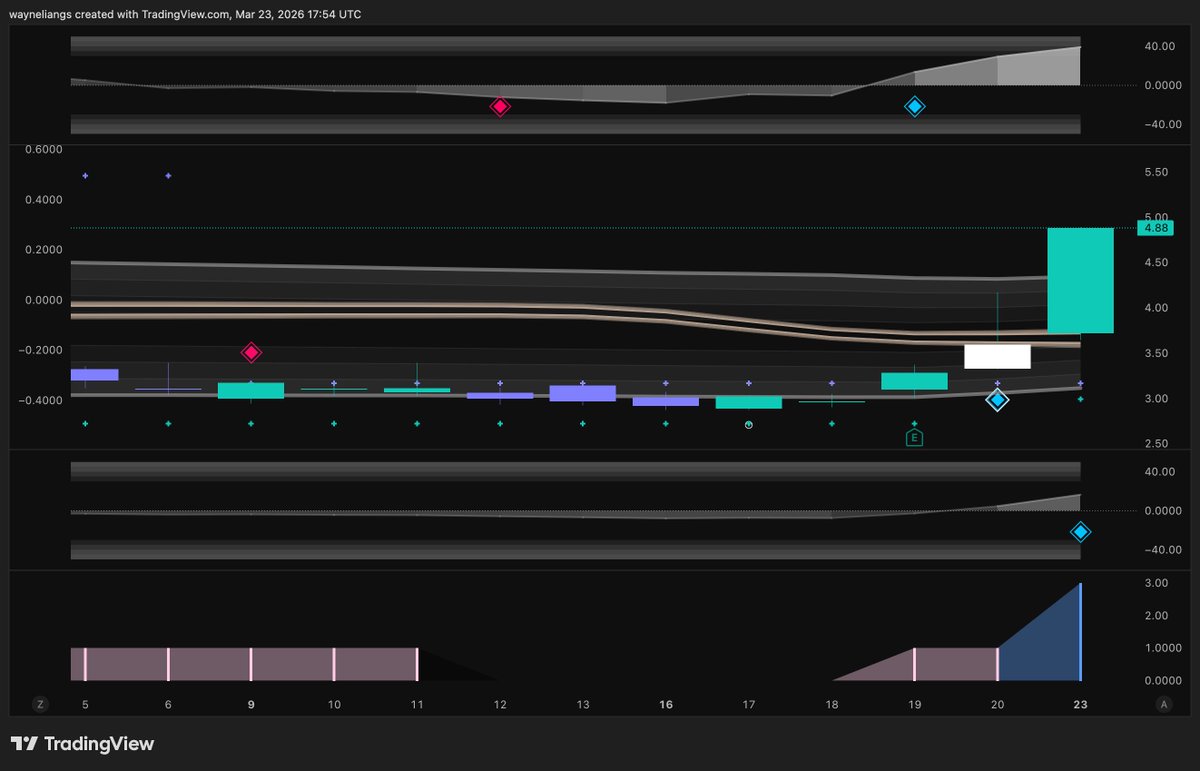The image size is (1200, 771).
Task: Click the TradingView logo
Action: [x=82, y=744]
